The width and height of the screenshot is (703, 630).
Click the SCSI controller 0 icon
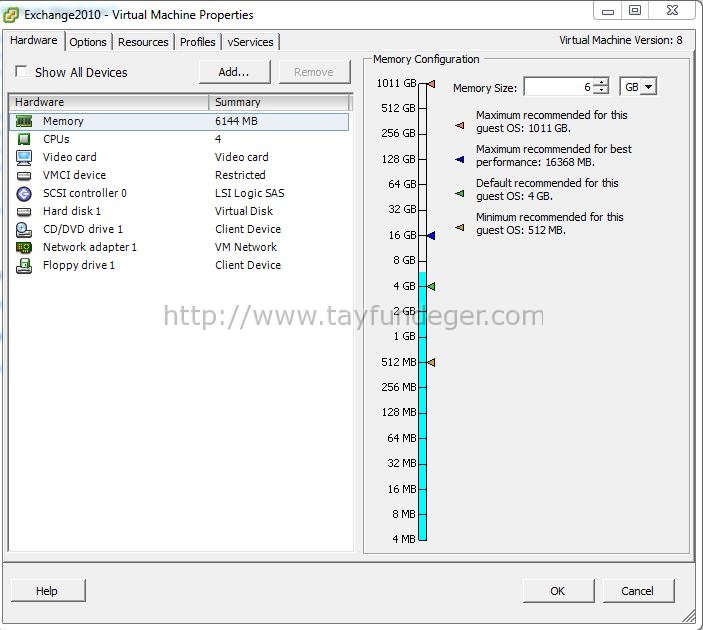[x=24, y=193]
